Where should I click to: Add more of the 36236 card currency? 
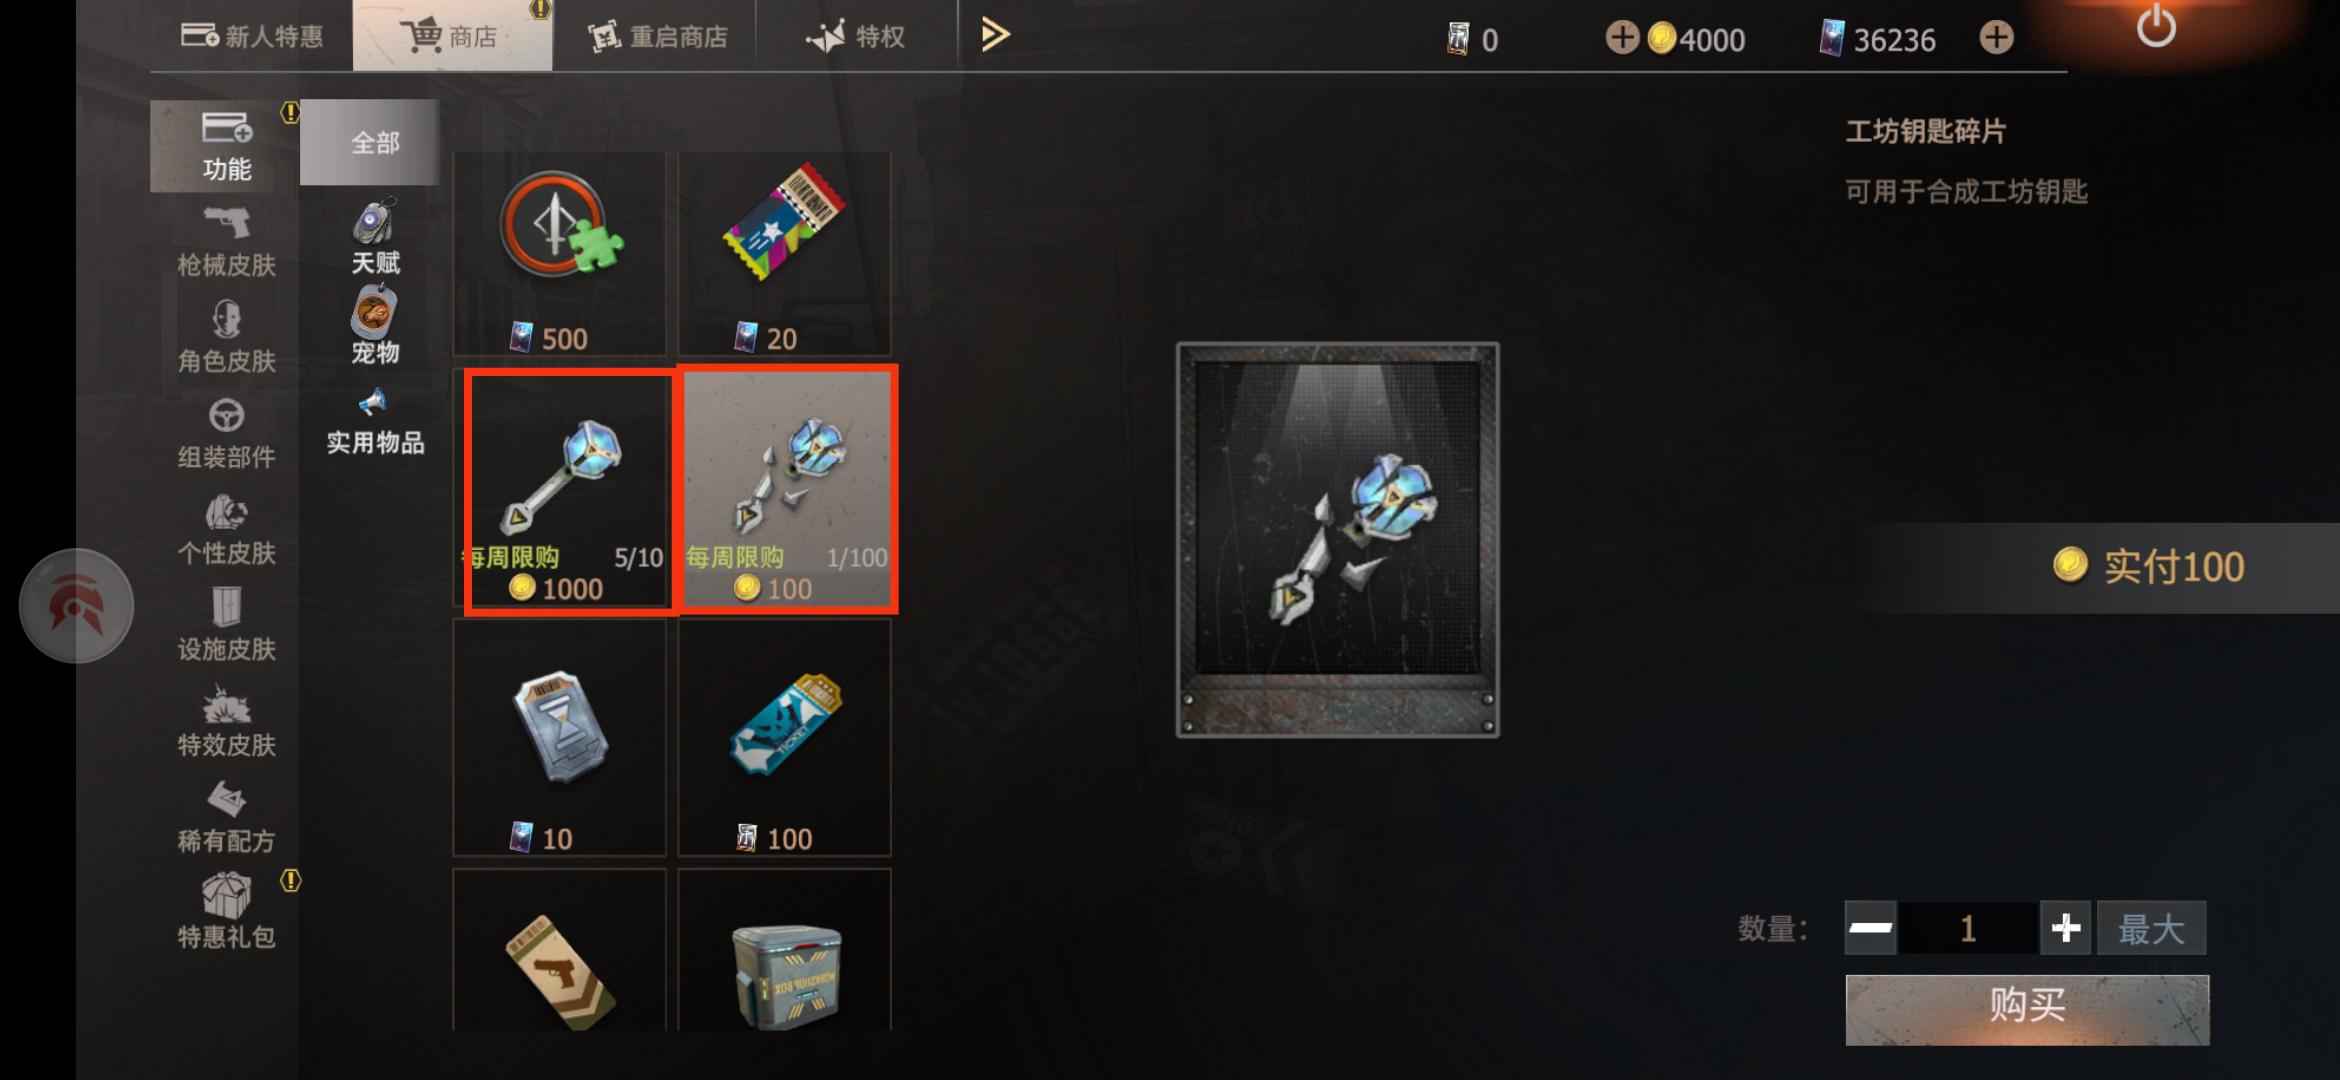(1996, 38)
